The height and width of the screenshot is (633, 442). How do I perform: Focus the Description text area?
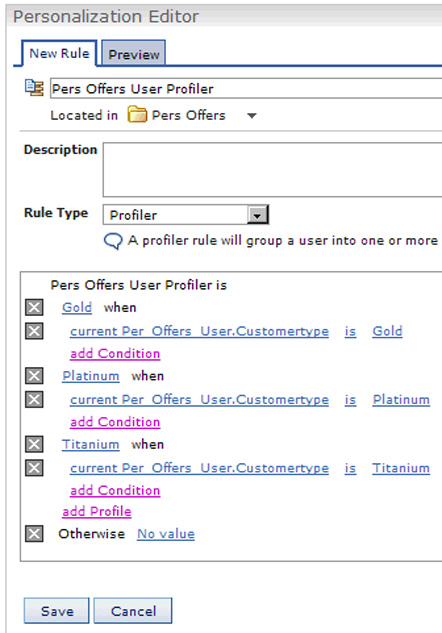pos(272,170)
